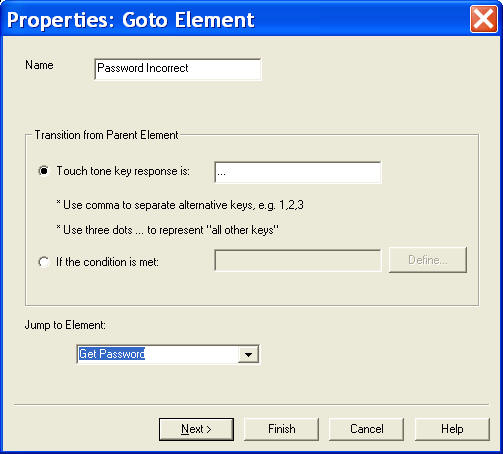Cancel the Goto Element dialog
Viewport: 503px width, 454px height.
367,429
